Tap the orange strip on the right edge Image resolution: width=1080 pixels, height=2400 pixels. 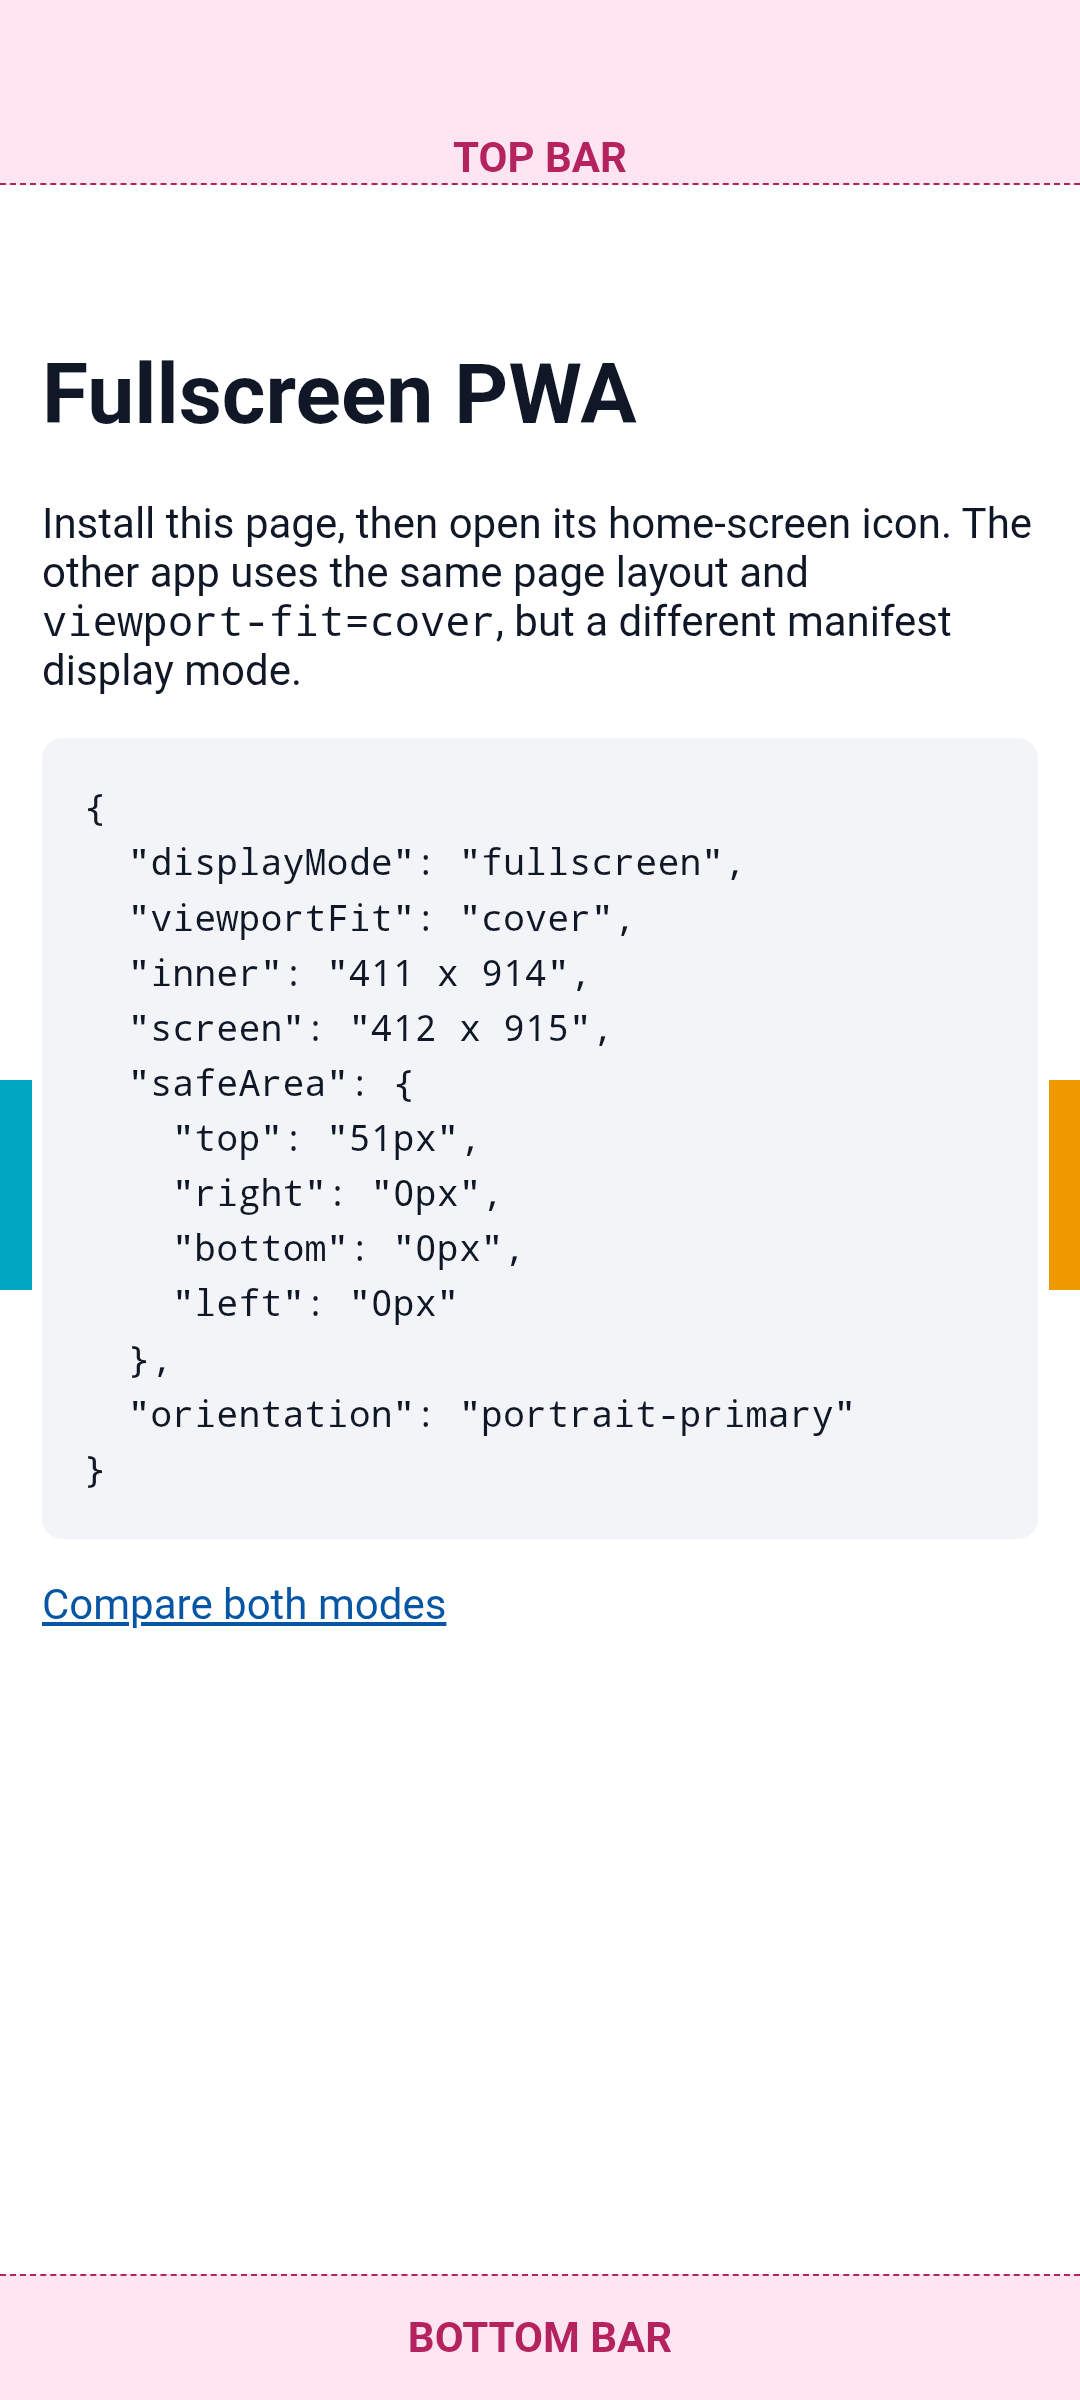pos(1064,1185)
